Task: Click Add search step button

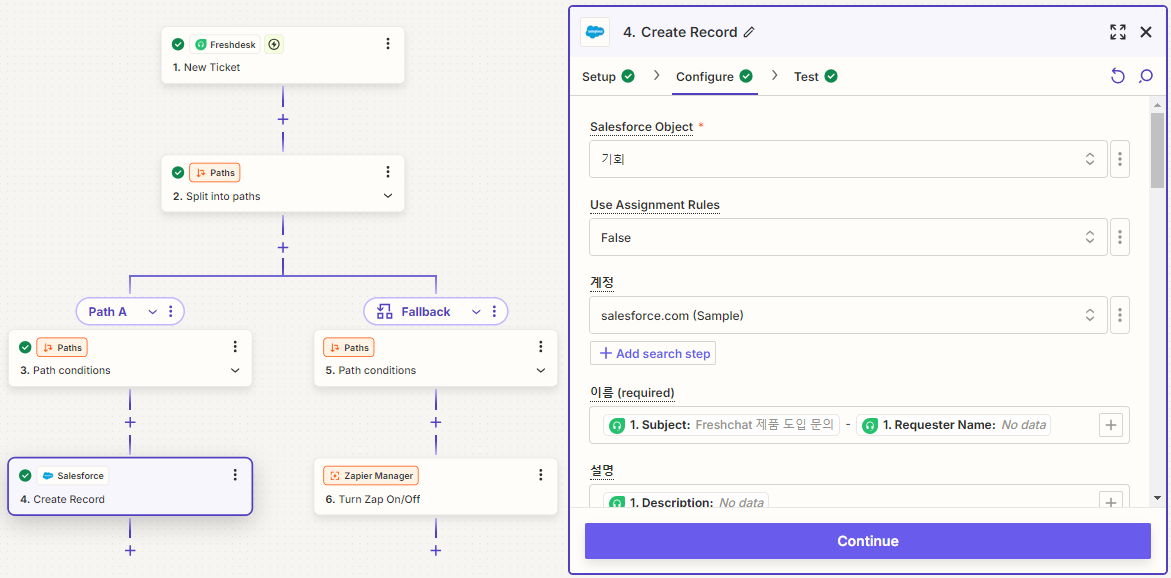Action: tap(653, 353)
